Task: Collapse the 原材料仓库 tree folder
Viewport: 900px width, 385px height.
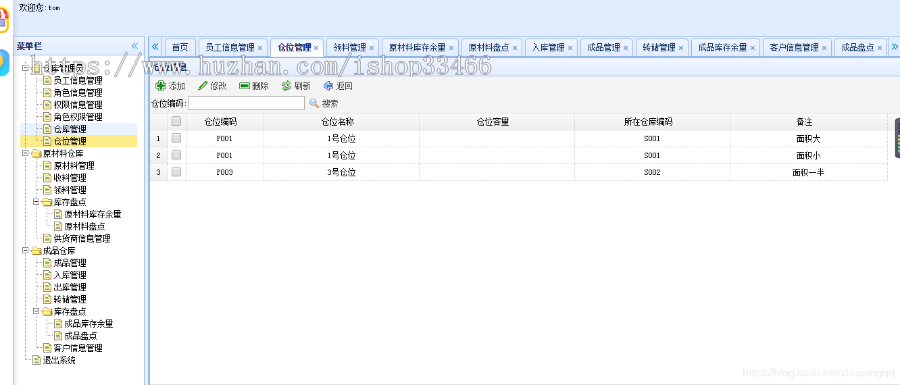Action: [25, 153]
